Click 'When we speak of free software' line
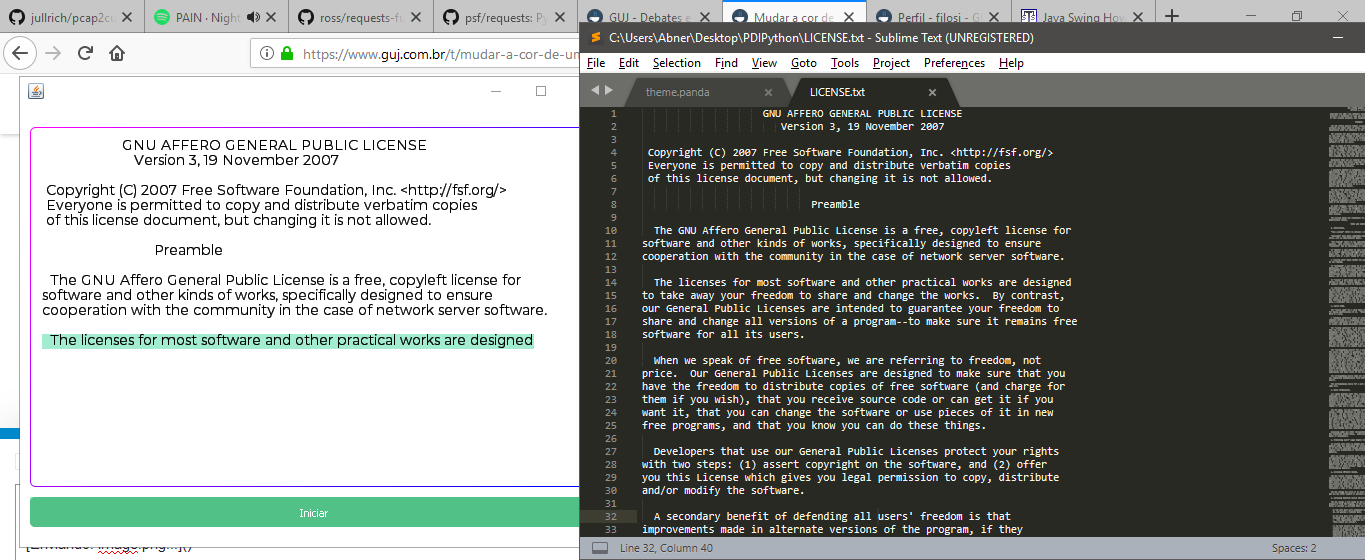Viewport: 1365px width, 560px height. tap(847, 360)
